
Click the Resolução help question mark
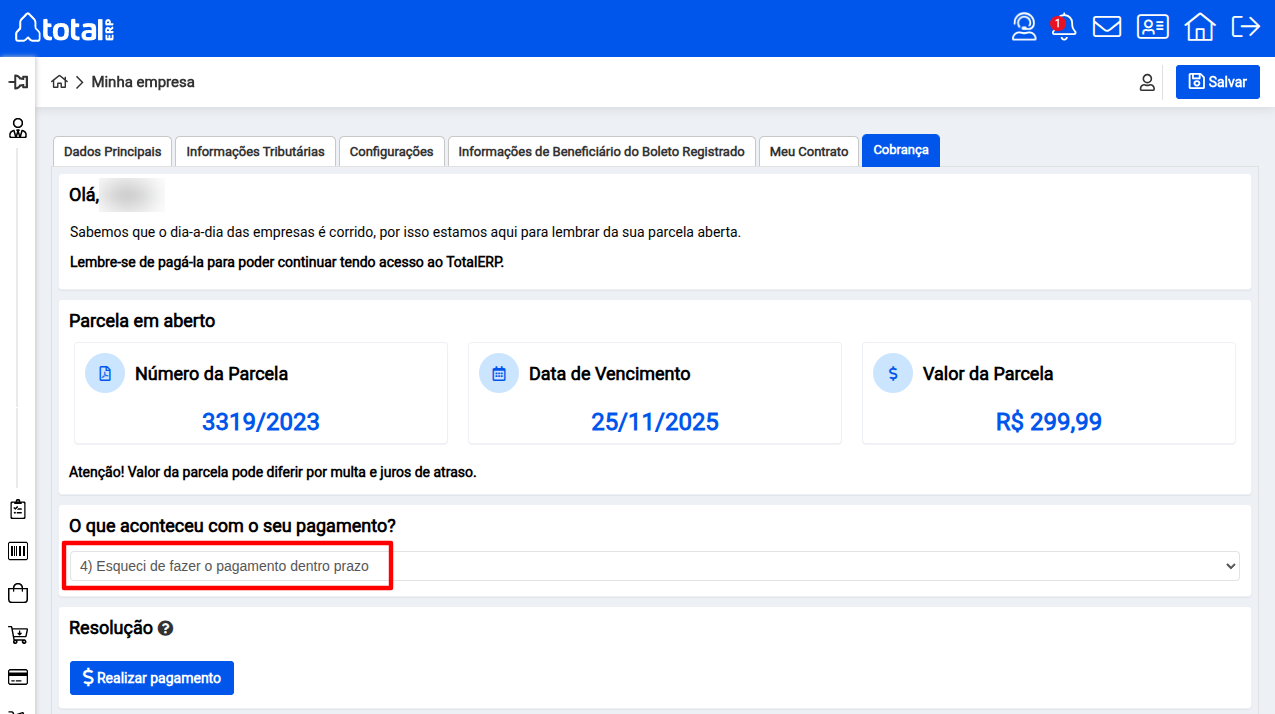point(166,629)
